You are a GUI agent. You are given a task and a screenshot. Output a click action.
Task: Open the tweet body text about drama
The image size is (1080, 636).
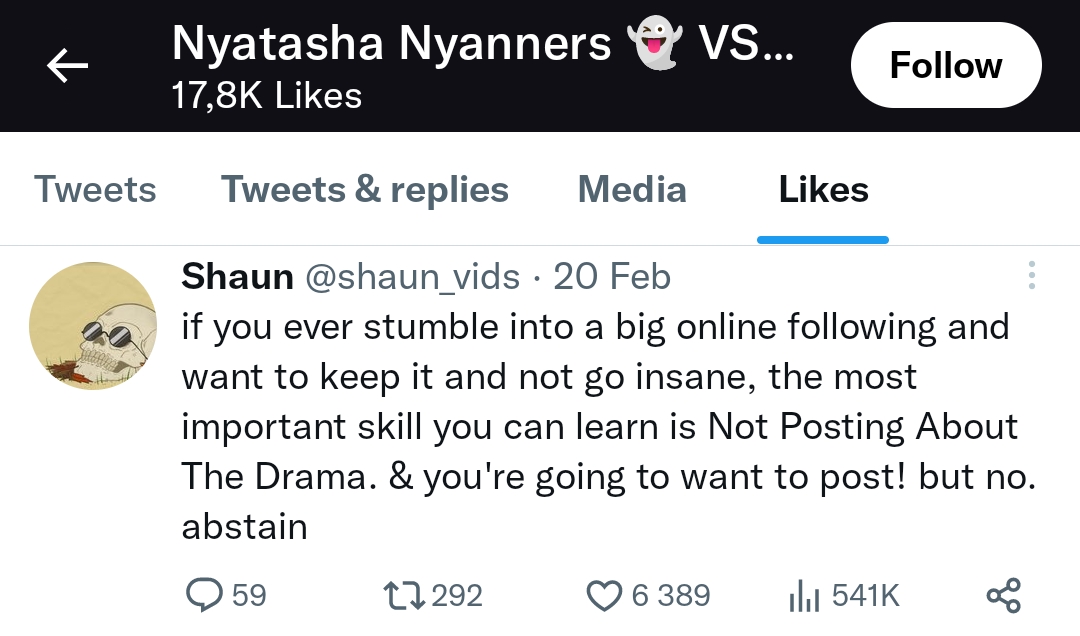point(600,426)
